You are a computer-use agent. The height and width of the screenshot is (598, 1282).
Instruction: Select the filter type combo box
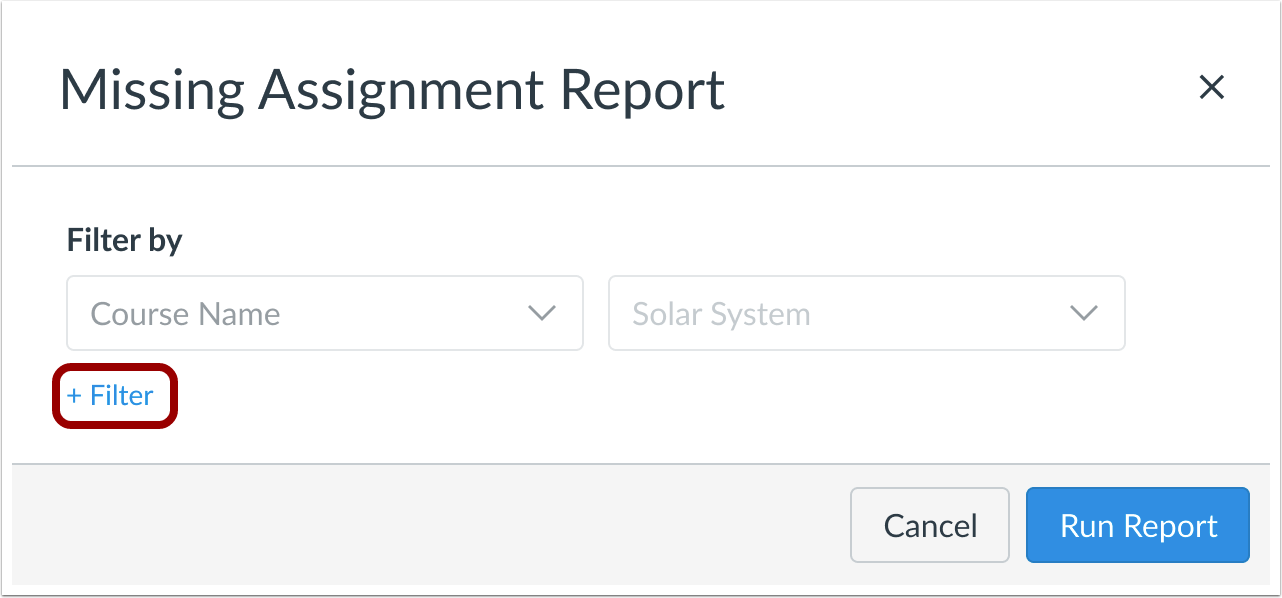coord(324,314)
